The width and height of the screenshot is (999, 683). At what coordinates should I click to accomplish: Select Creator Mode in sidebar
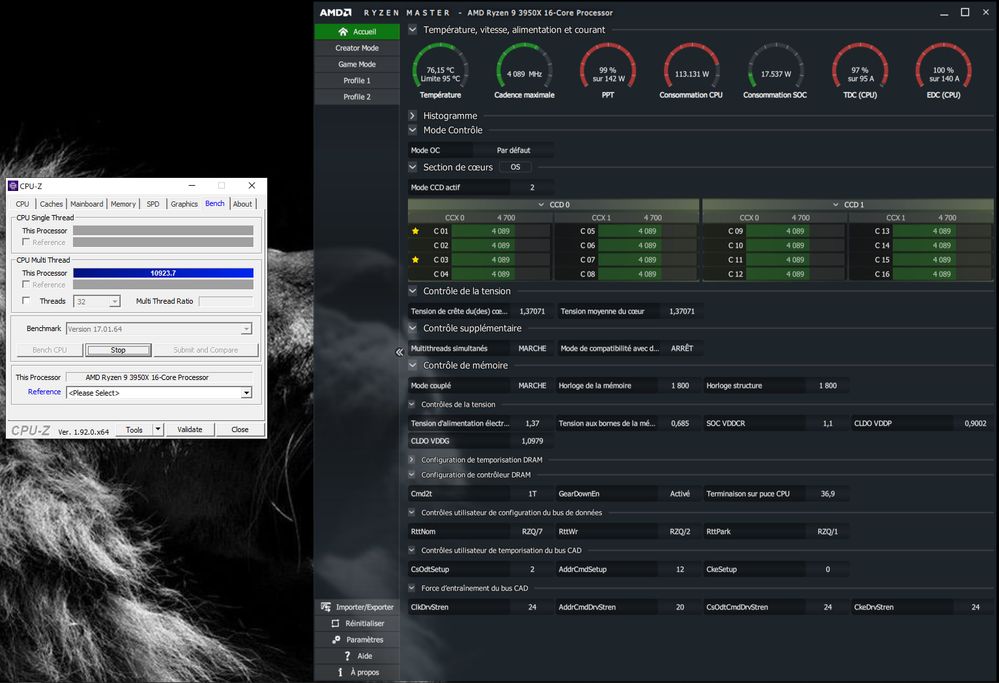[x=357, y=48]
